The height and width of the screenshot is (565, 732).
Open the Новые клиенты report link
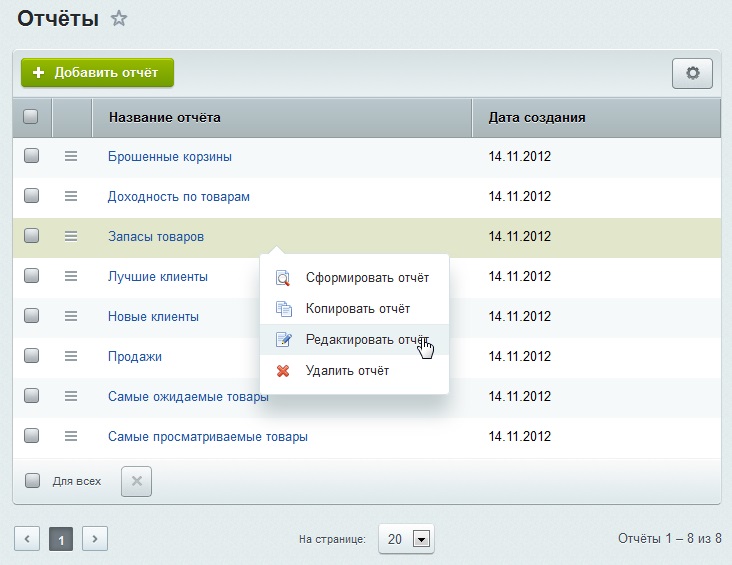(x=153, y=317)
